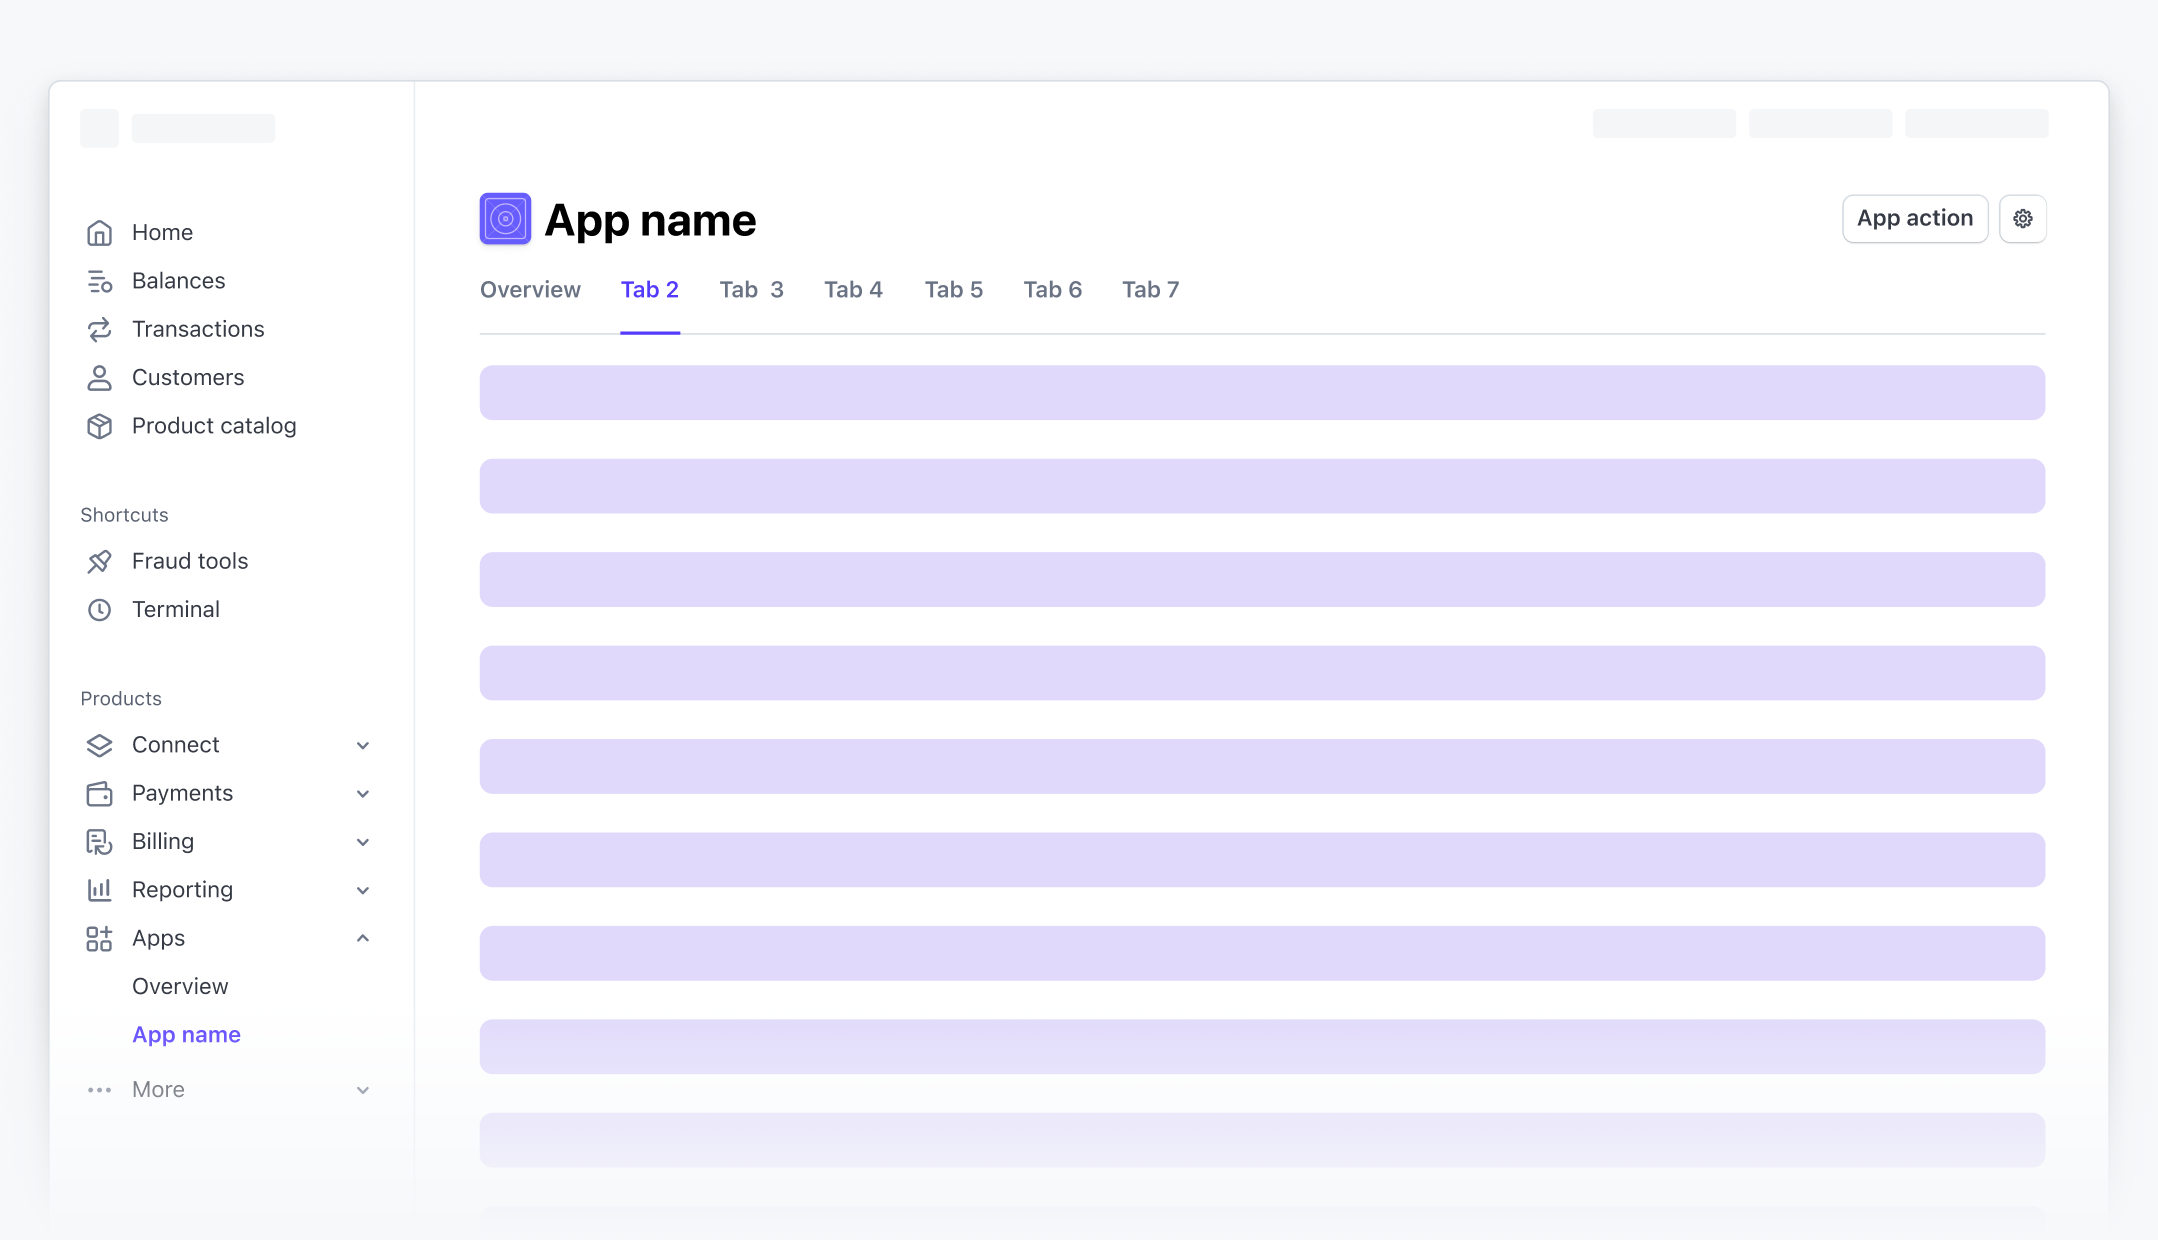Click the Reporting label

click(x=182, y=890)
